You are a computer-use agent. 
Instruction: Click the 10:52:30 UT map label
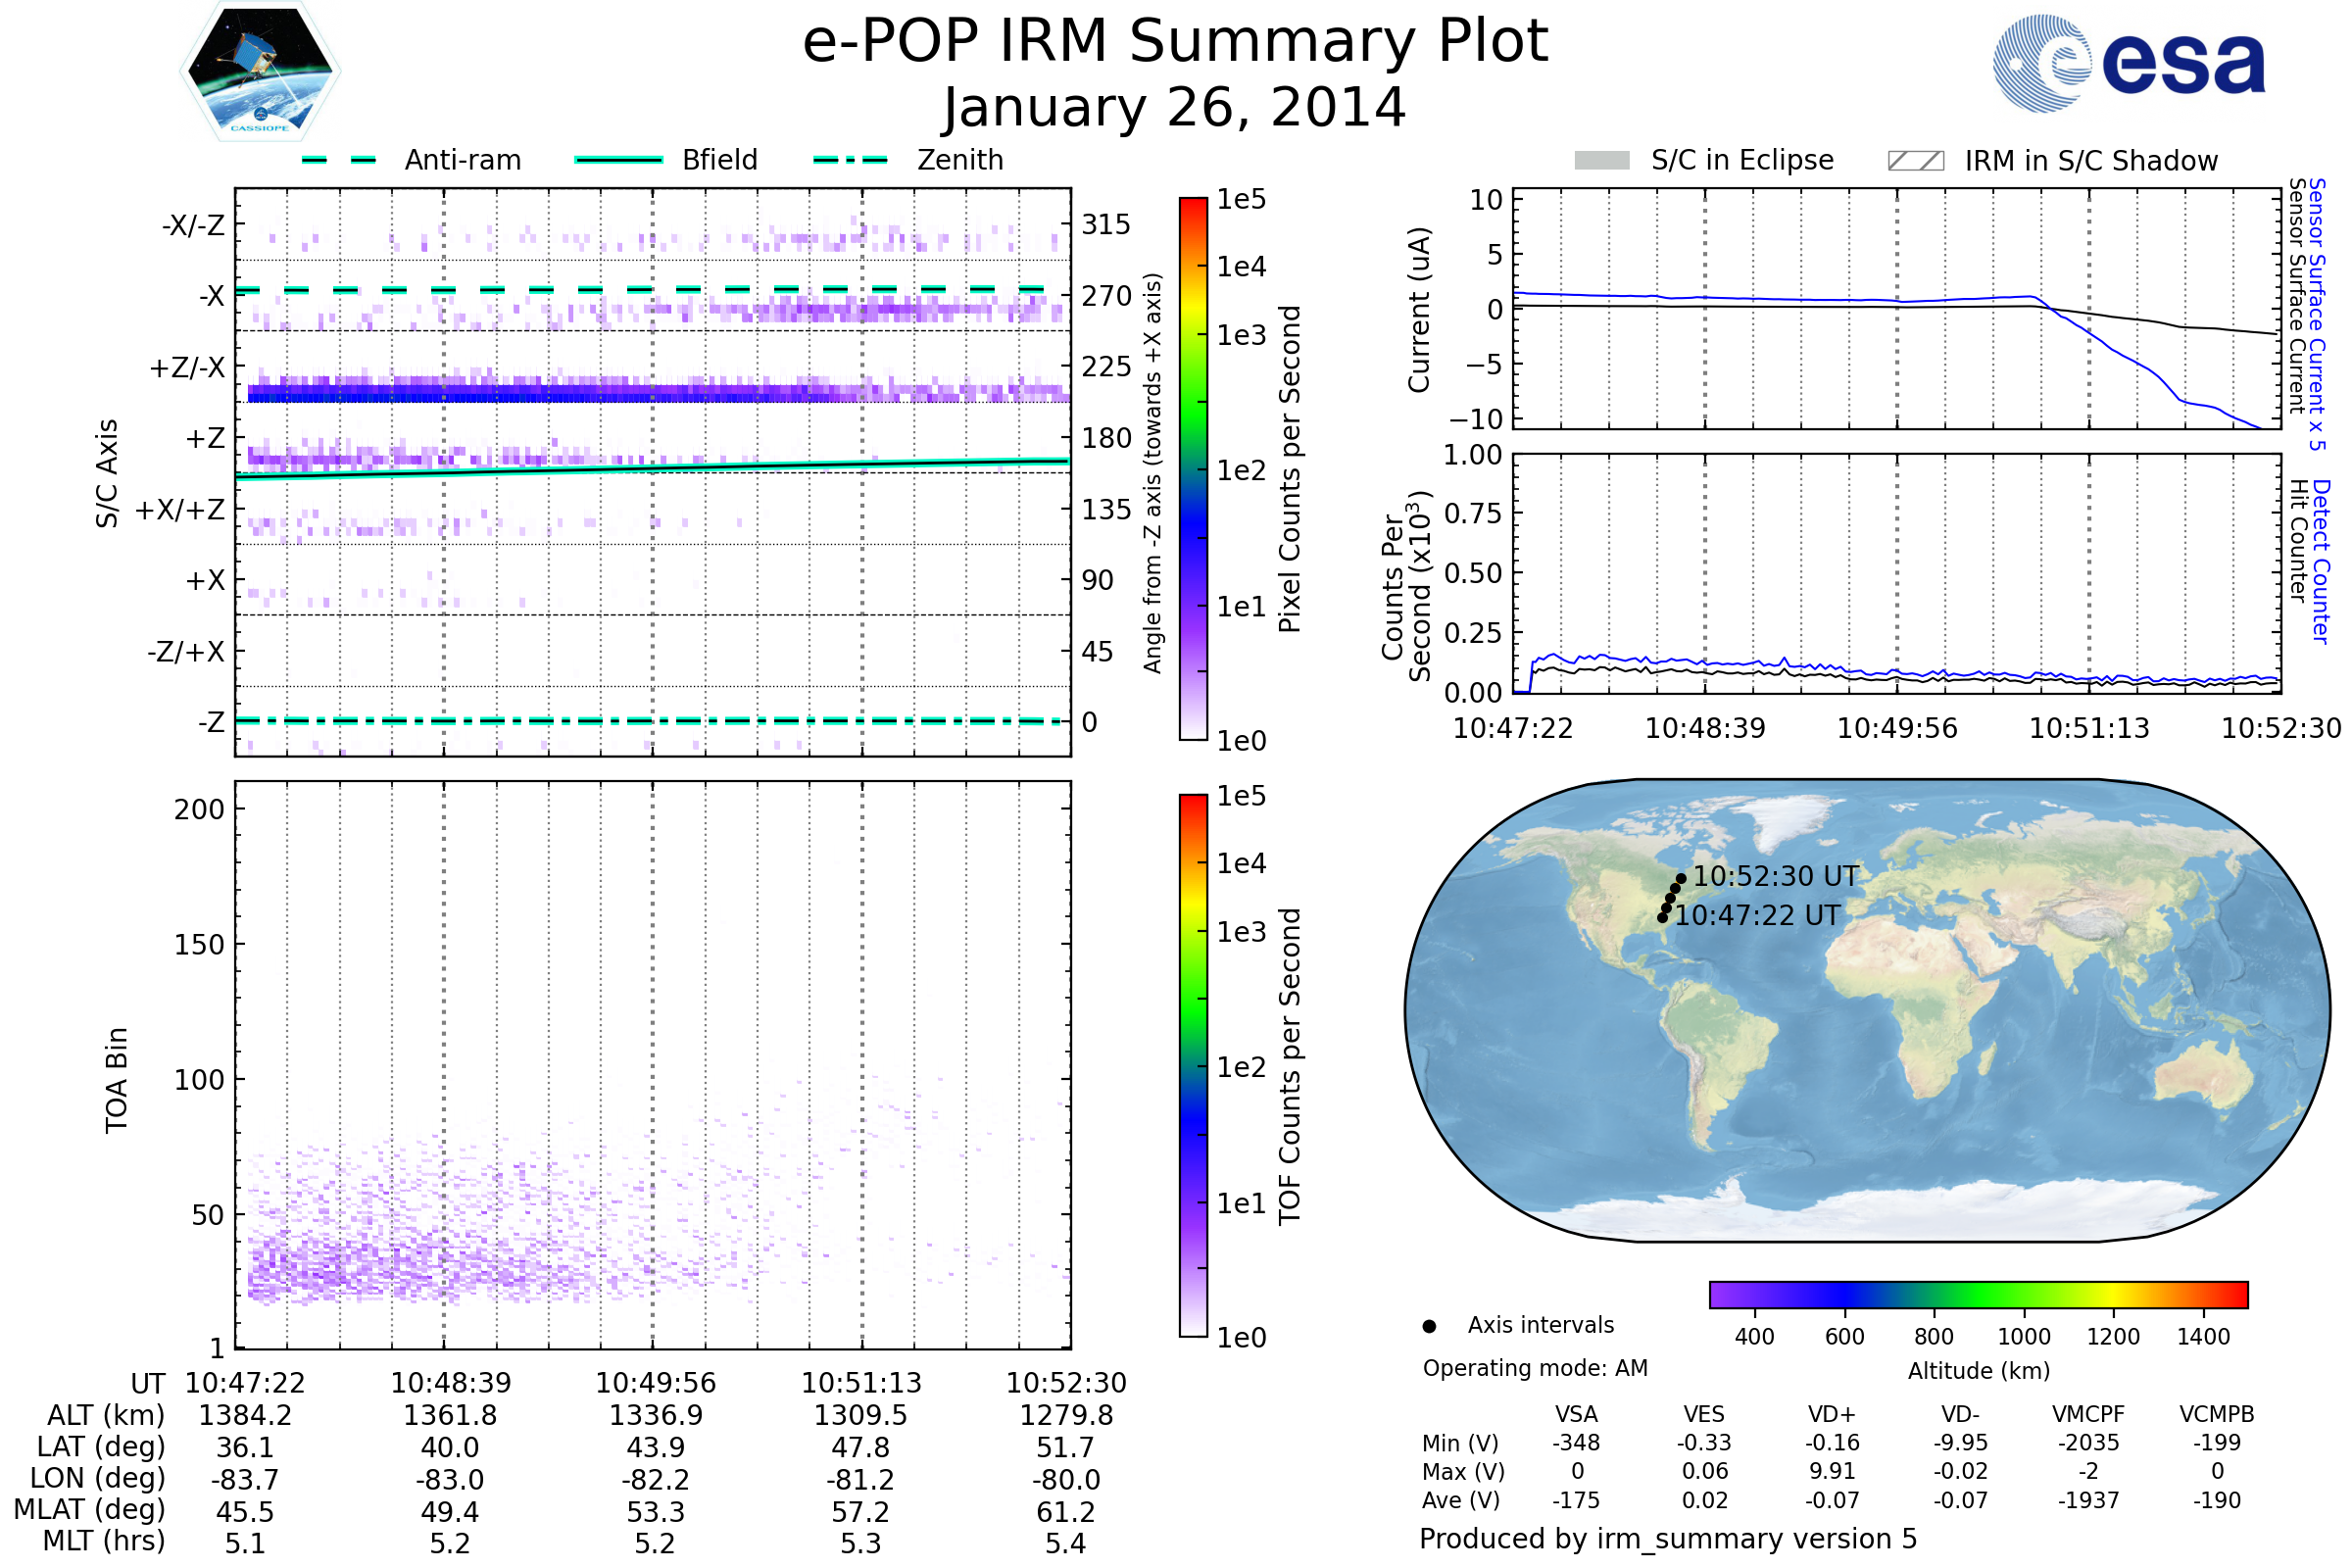click(1775, 877)
